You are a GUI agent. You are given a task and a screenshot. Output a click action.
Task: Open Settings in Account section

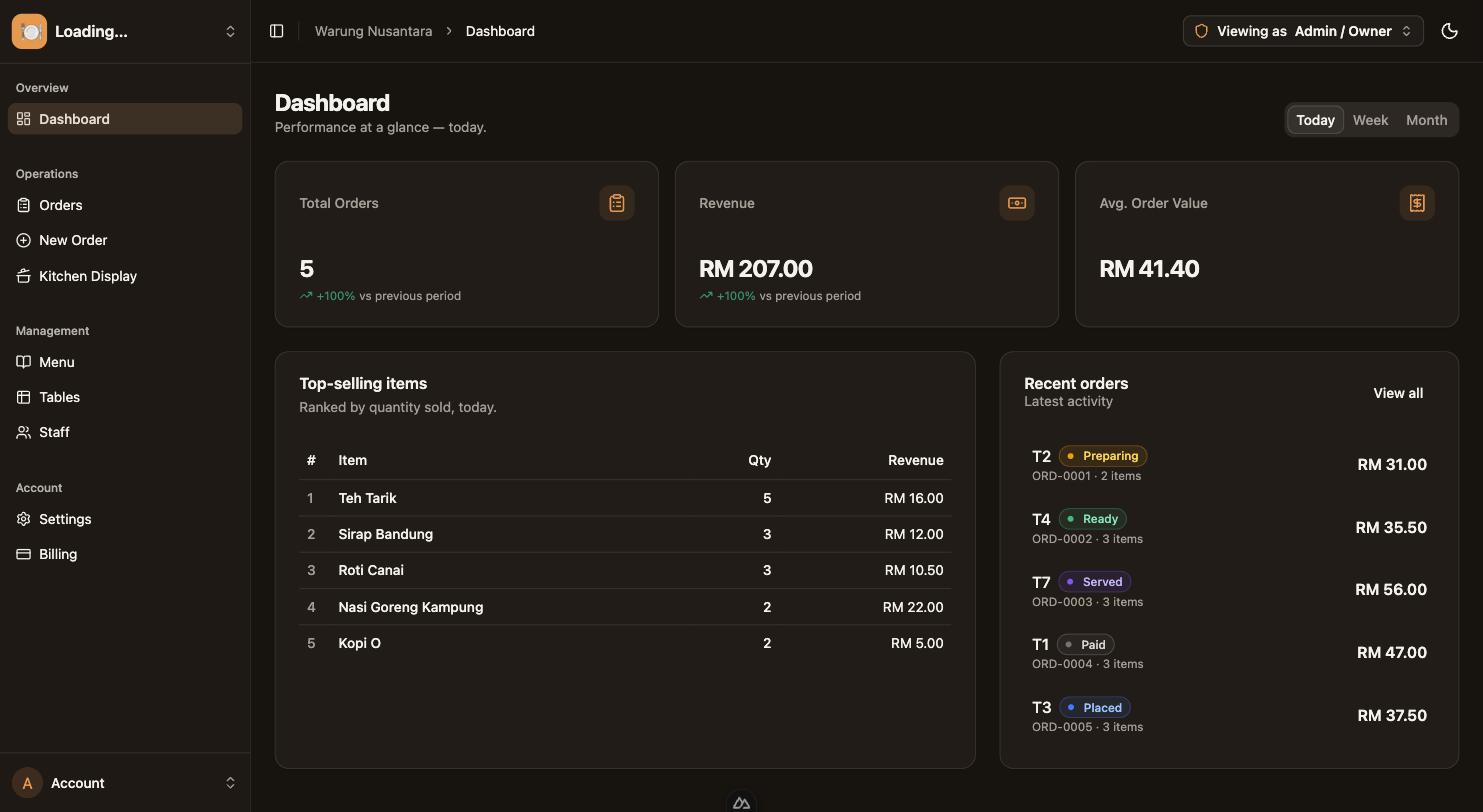pos(125,519)
